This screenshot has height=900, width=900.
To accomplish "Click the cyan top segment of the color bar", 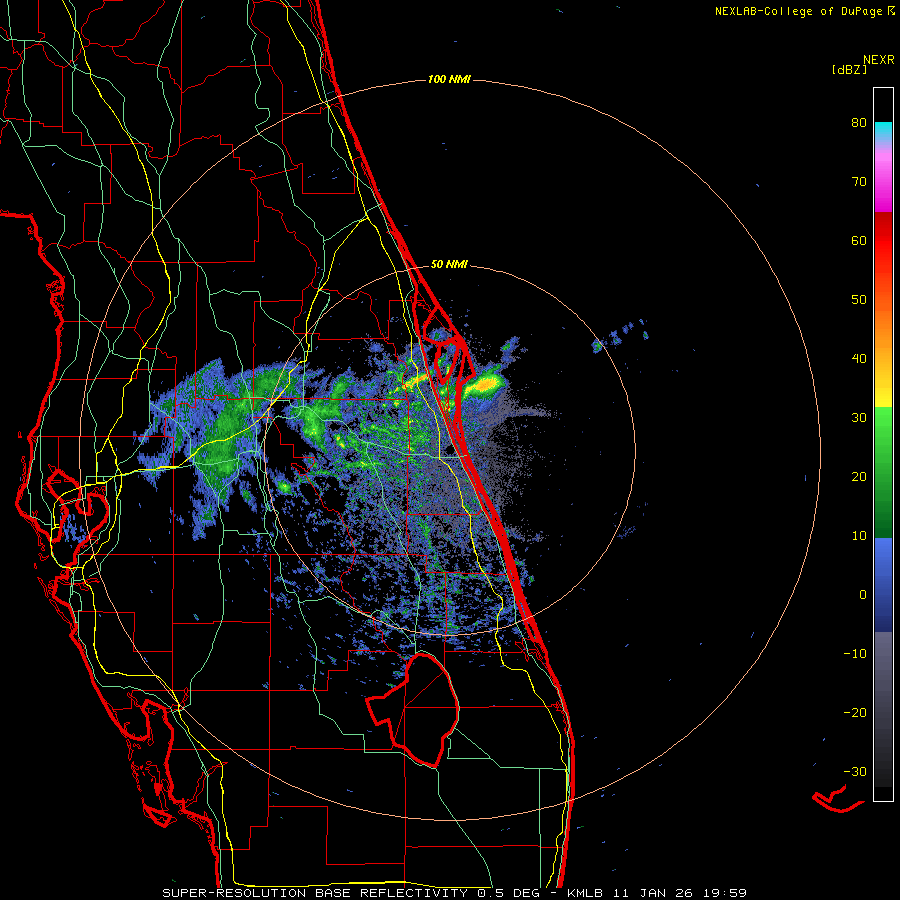I will [x=883, y=132].
